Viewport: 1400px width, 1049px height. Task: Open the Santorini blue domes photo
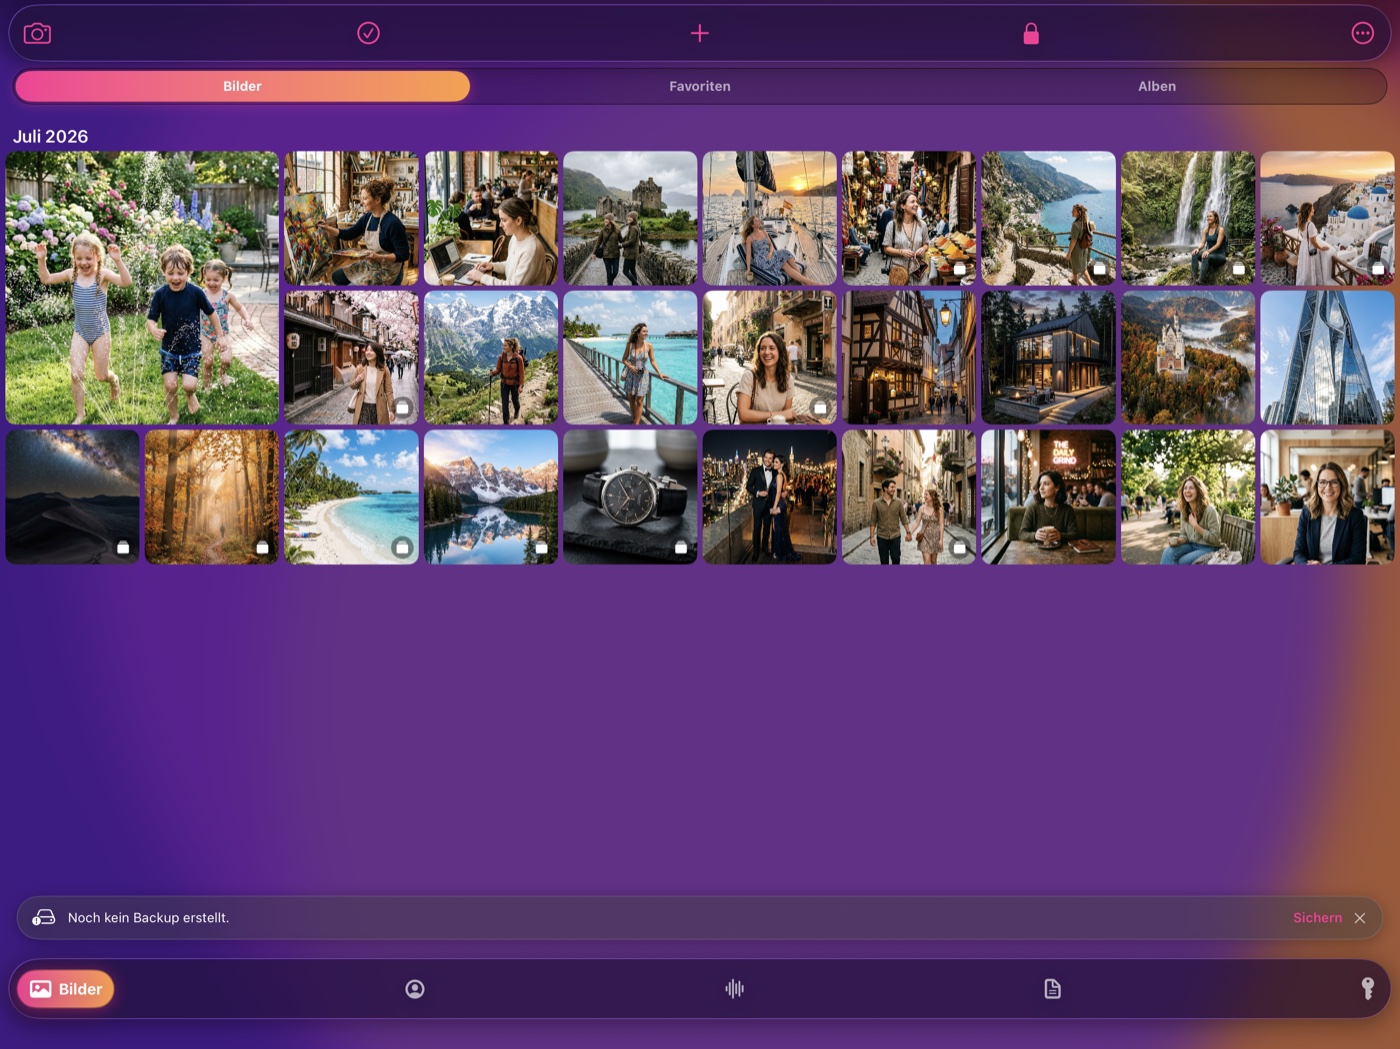tap(1327, 218)
